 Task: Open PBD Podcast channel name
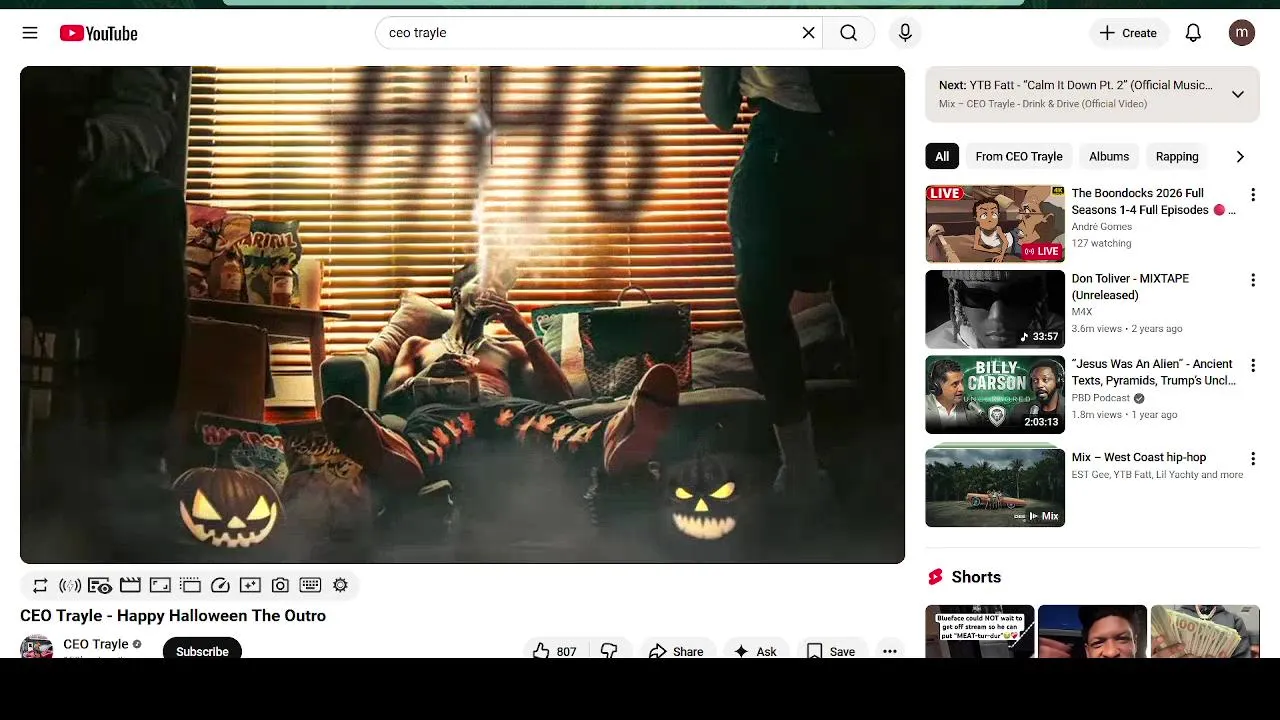(x=1100, y=398)
